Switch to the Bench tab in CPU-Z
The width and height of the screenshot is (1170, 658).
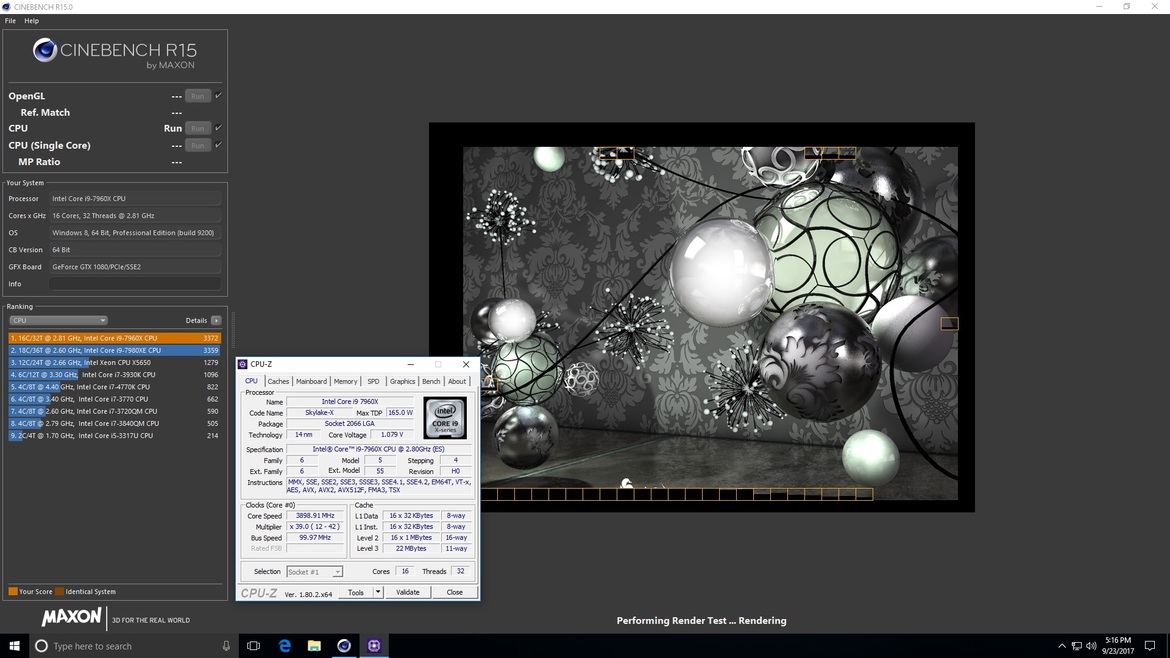[431, 381]
